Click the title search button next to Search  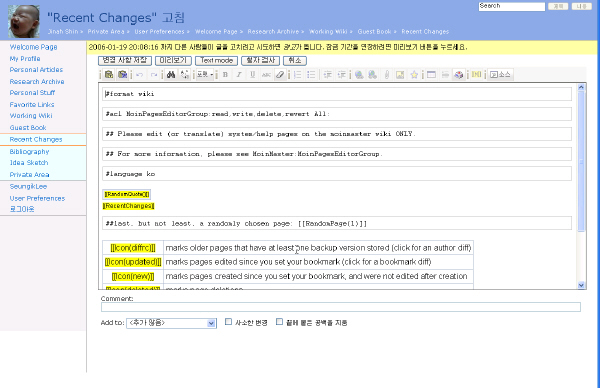[x=558, y=7]
